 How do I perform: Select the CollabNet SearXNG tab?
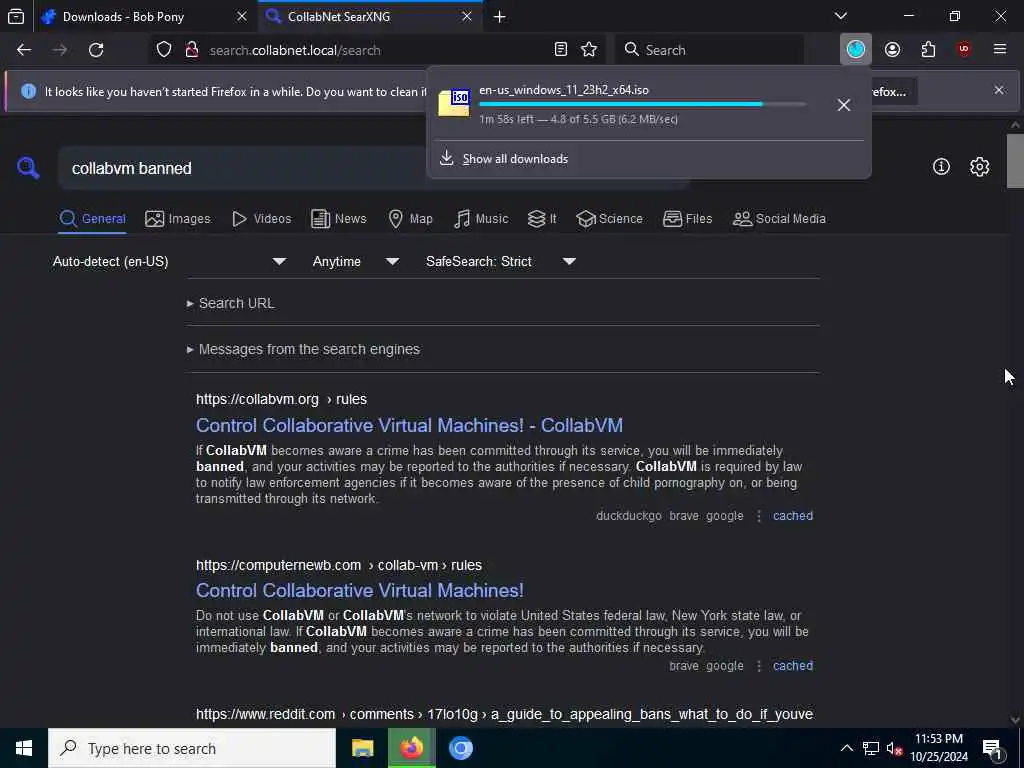point(340,17)
